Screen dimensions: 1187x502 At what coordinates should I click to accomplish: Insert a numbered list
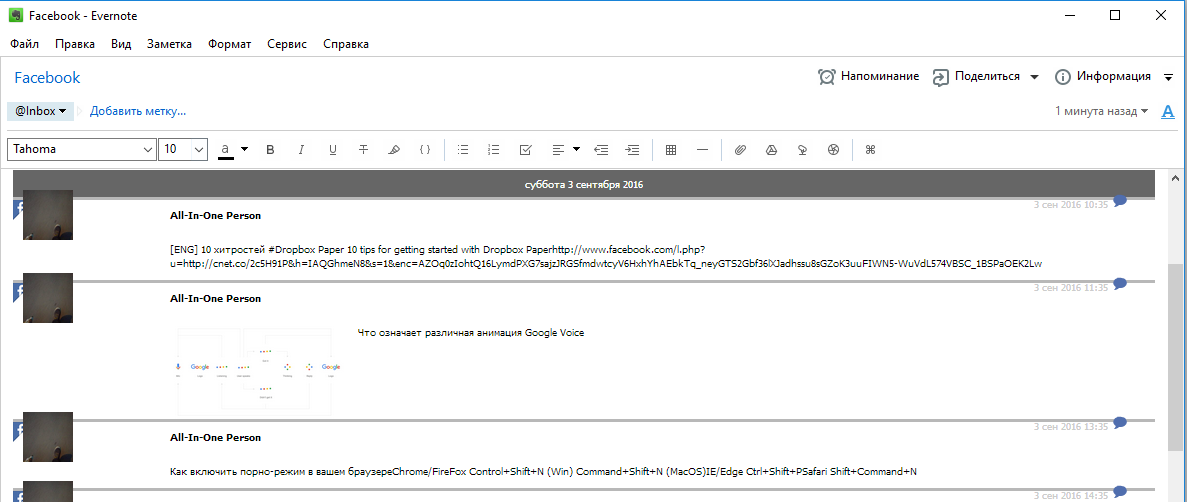(x=494, y=150)
